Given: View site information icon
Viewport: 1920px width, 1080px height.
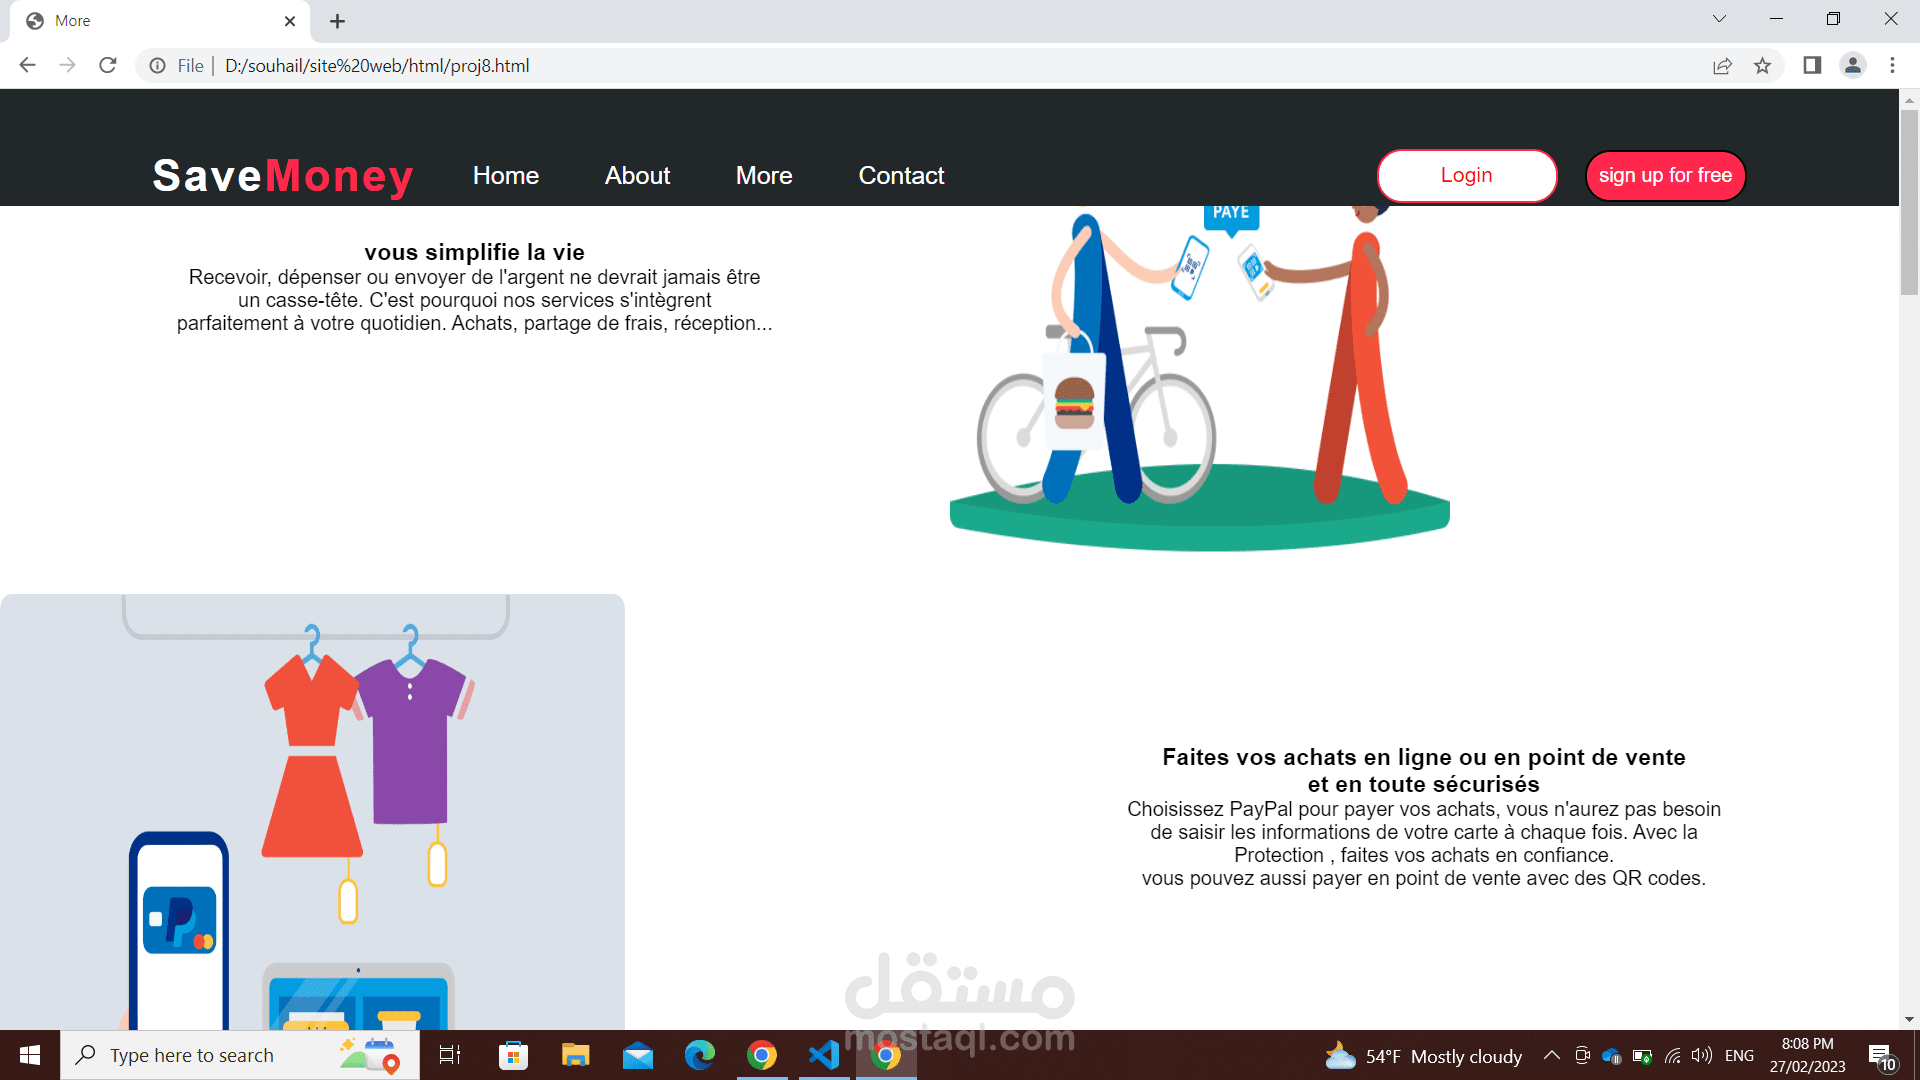Looking at the screenshot, I should pyautogui.click(x=157, y=66).
